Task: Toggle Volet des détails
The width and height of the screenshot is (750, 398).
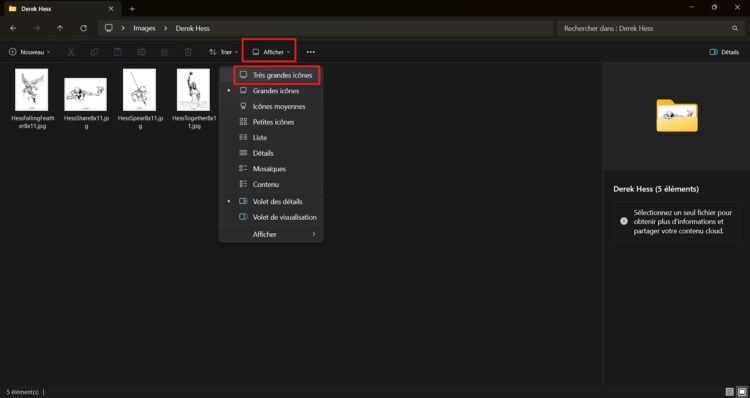Action: (x=271, y=202)
